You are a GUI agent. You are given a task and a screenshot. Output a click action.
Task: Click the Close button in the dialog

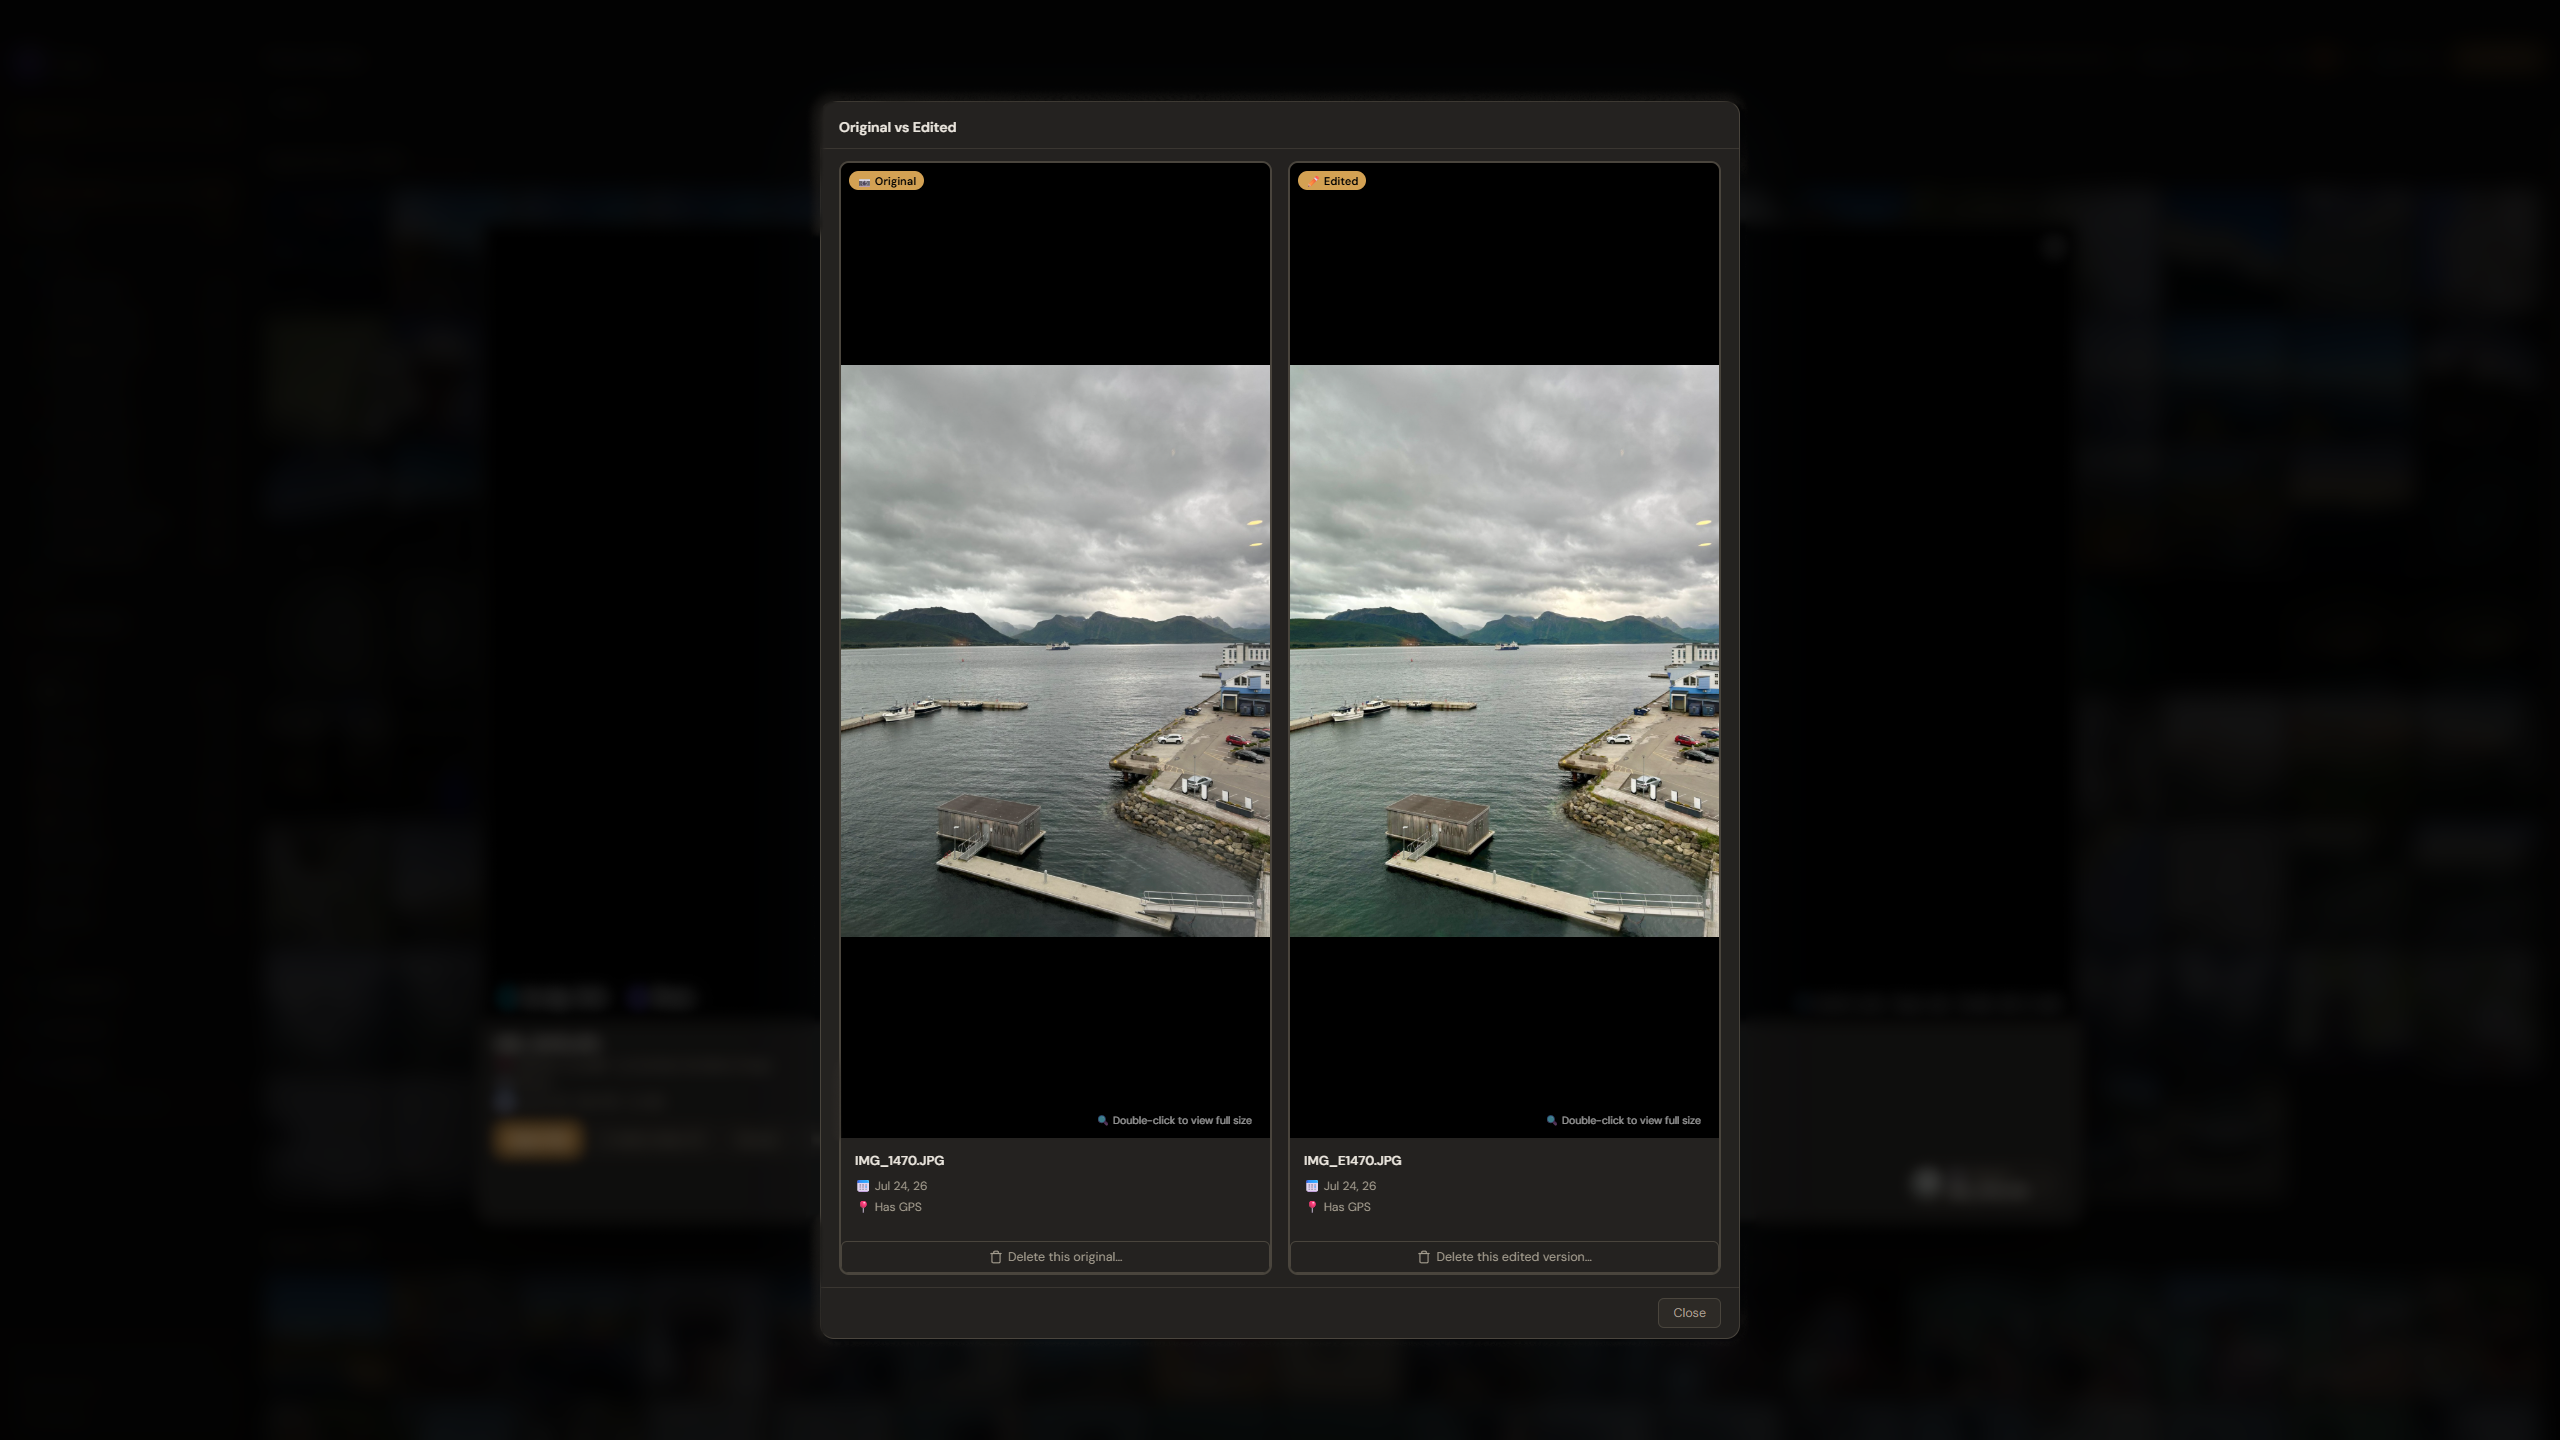(x=1689, y=1312)
